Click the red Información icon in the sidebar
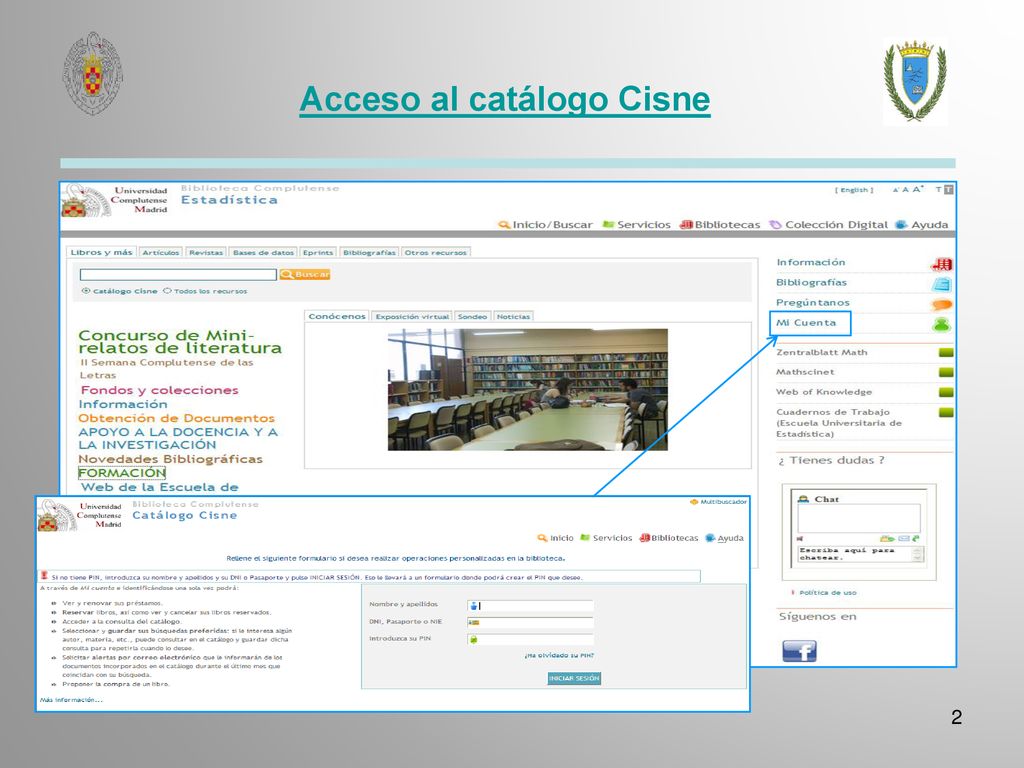1024x768 pixels. click(x=941, y=264)
